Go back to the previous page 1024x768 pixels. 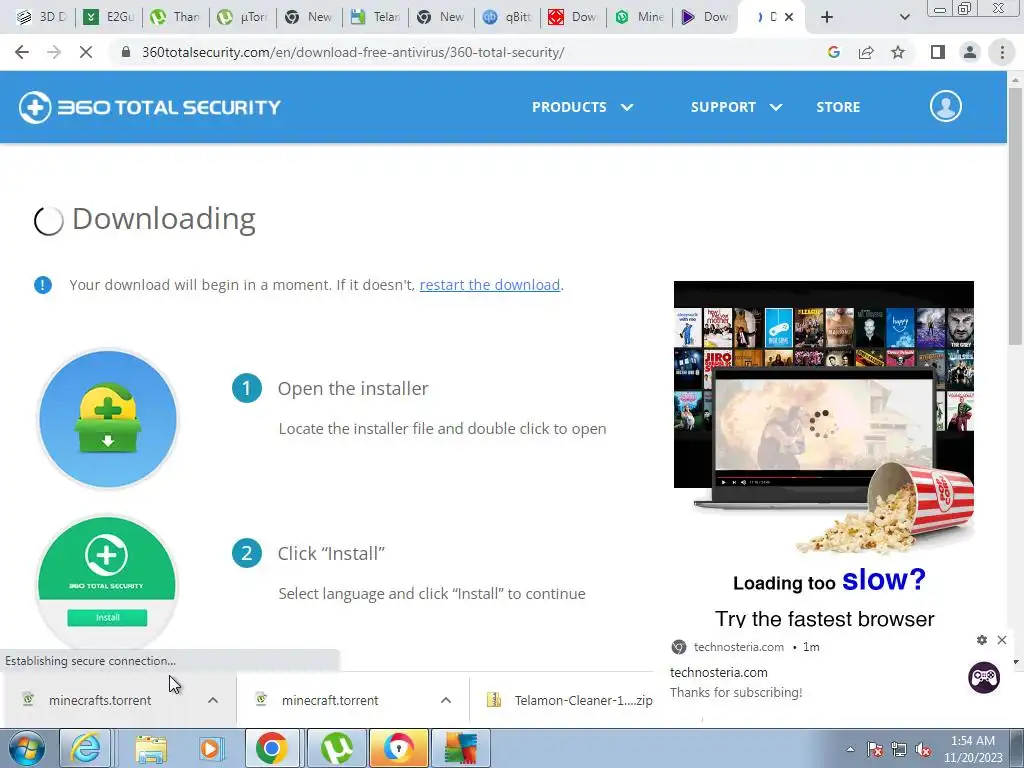(x=22, y=52)
